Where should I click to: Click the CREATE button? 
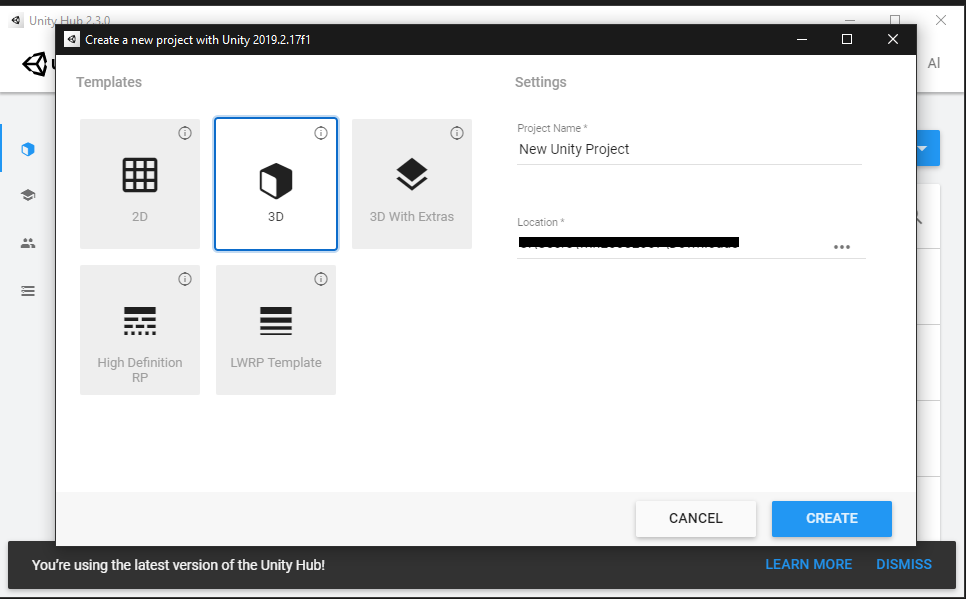pyautogui.click(x=832, y=518)
